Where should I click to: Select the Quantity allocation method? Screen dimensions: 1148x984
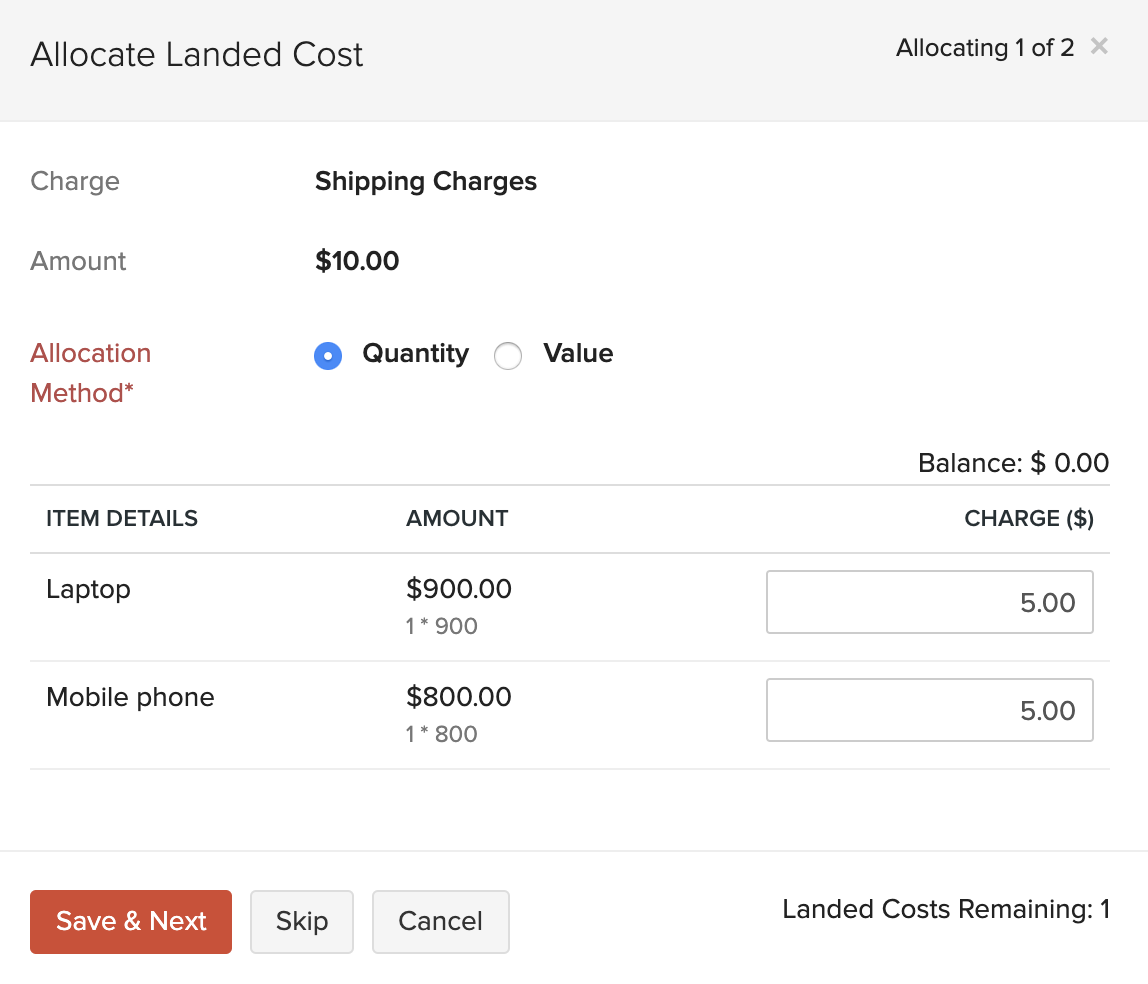click(328, 356)
